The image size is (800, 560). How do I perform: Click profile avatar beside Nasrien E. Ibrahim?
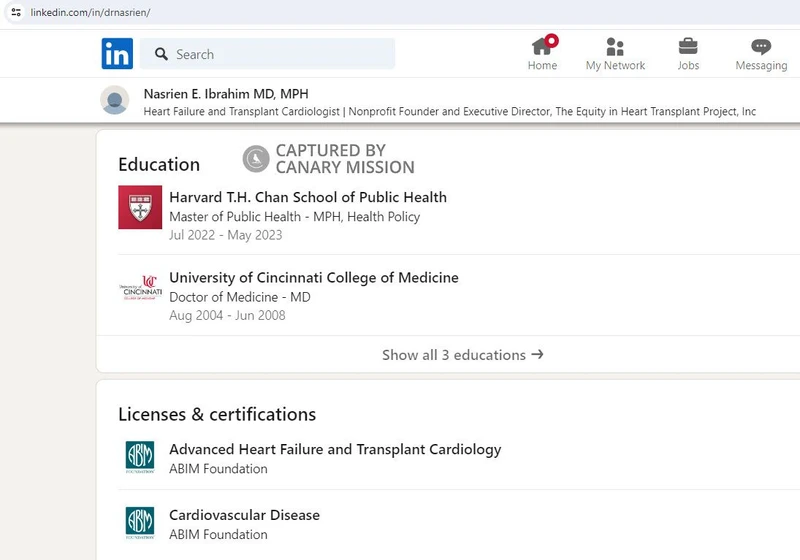click(114, 100)
